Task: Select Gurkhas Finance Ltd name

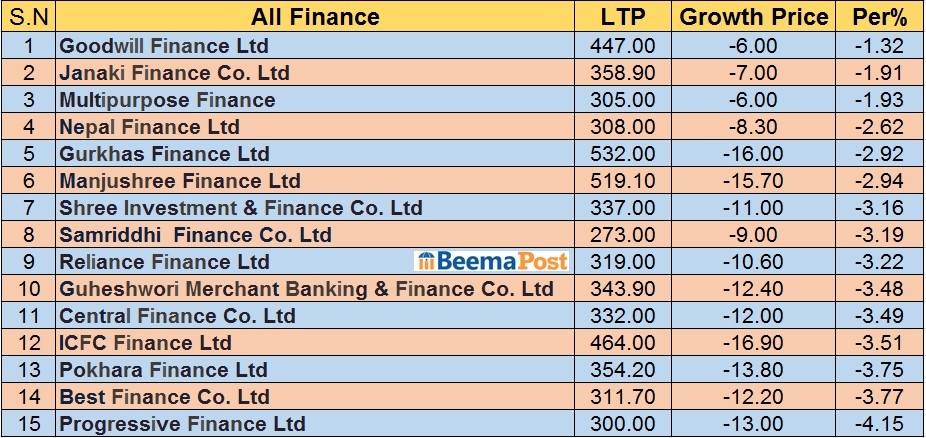Action: click(x=164, y=154)
